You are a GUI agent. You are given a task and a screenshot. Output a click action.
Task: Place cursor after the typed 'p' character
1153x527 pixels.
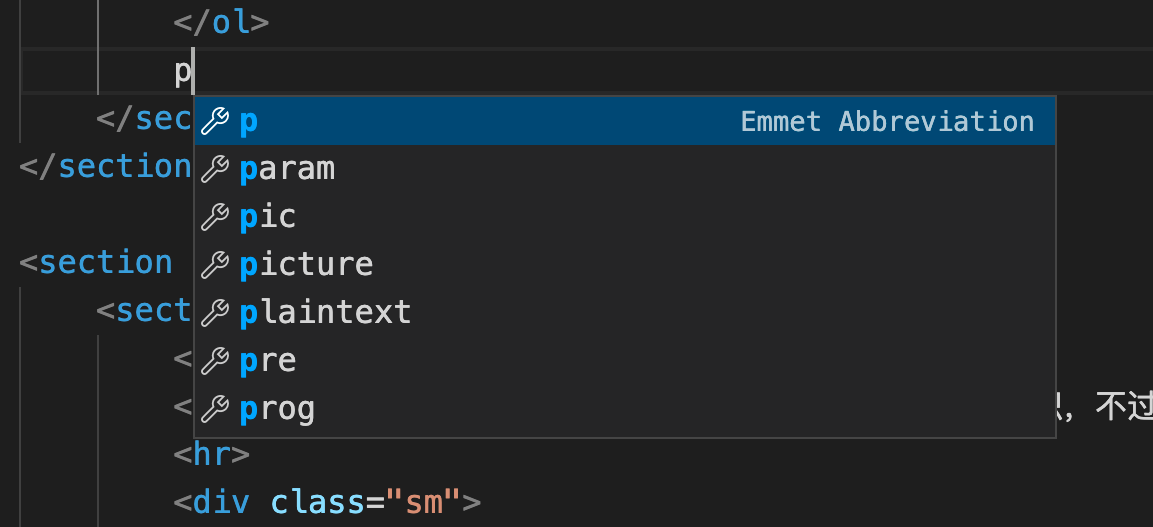point(192,72)
